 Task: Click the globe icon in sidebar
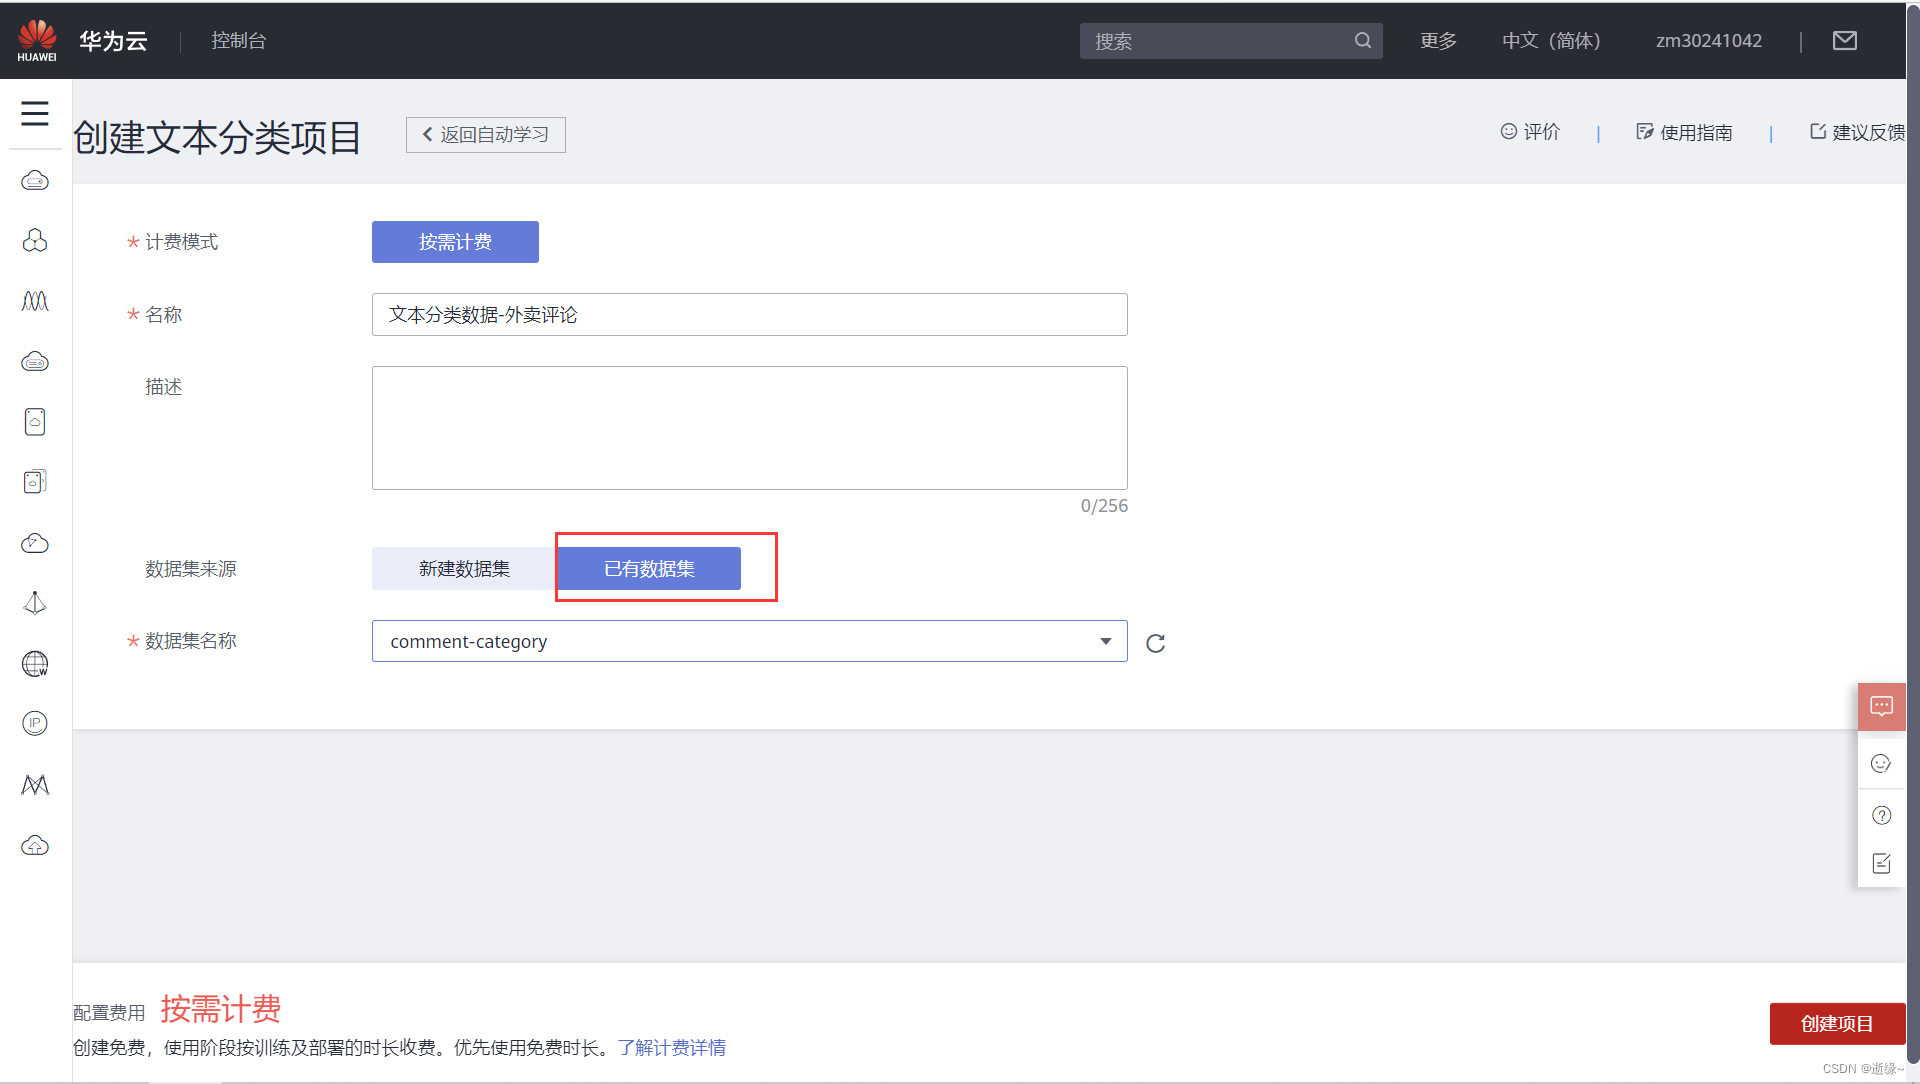35,664
